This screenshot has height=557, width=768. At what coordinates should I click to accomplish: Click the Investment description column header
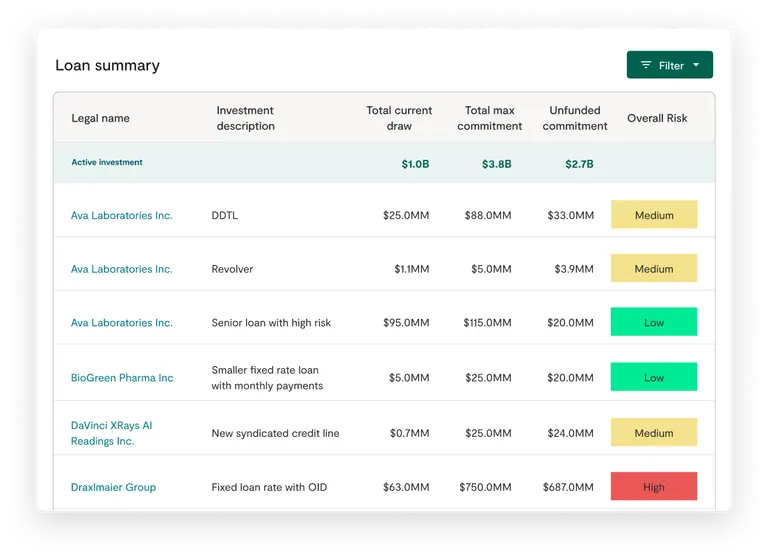(x=245, y=118)
